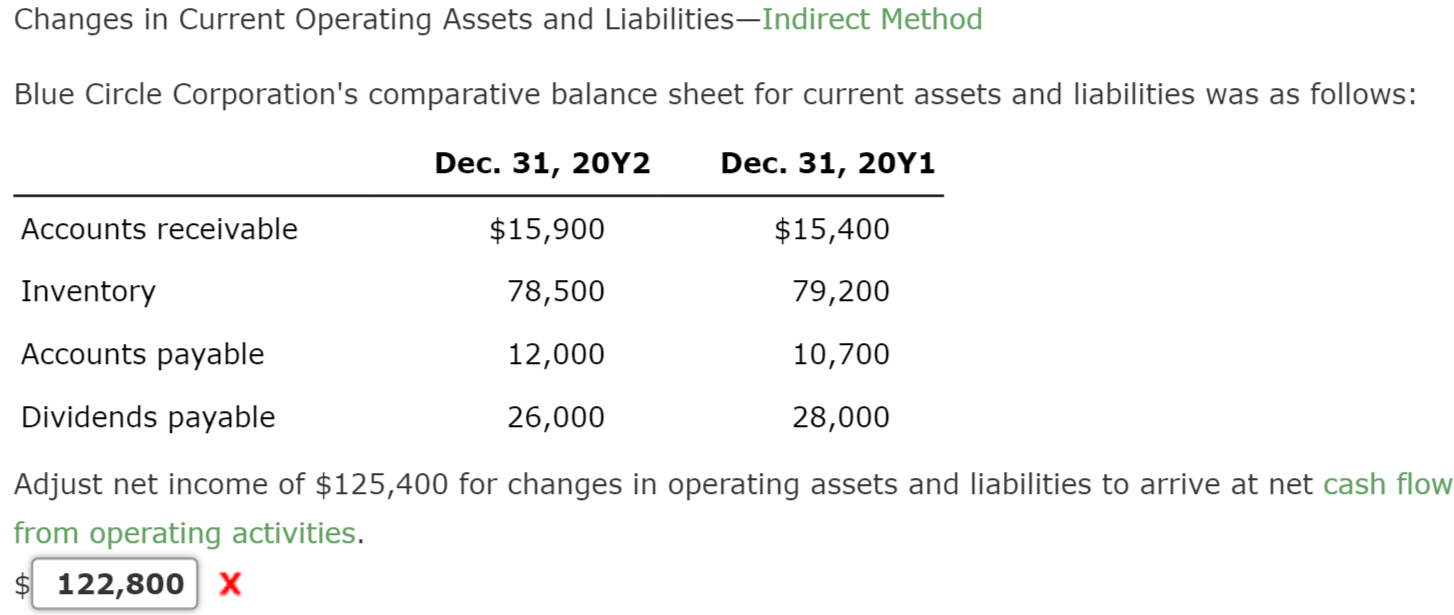The height and width of the screenshot is (615, 1454).
Task: Select the Accounts receivable row label
Action: [159, 229]
